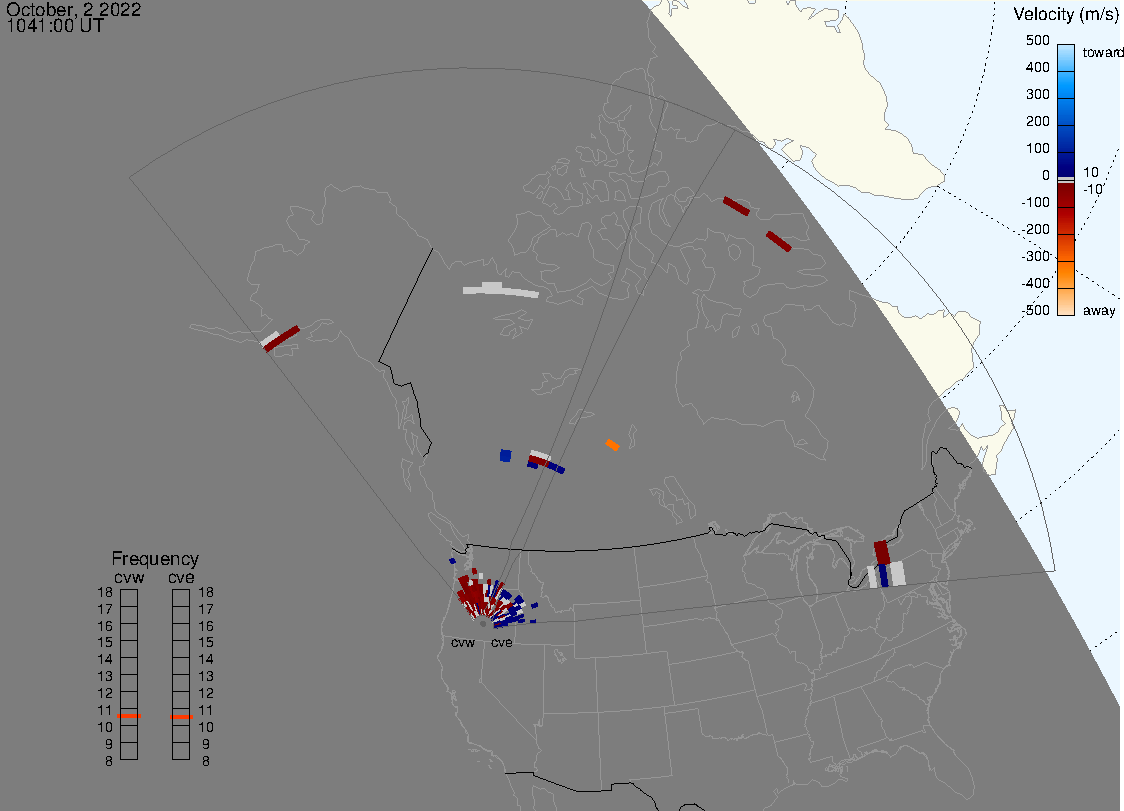Screen dimensions: 1124x811
Task: Click the orange frequency marker on the cve bar
Action: pyautogui.click(x=181, y=717)
